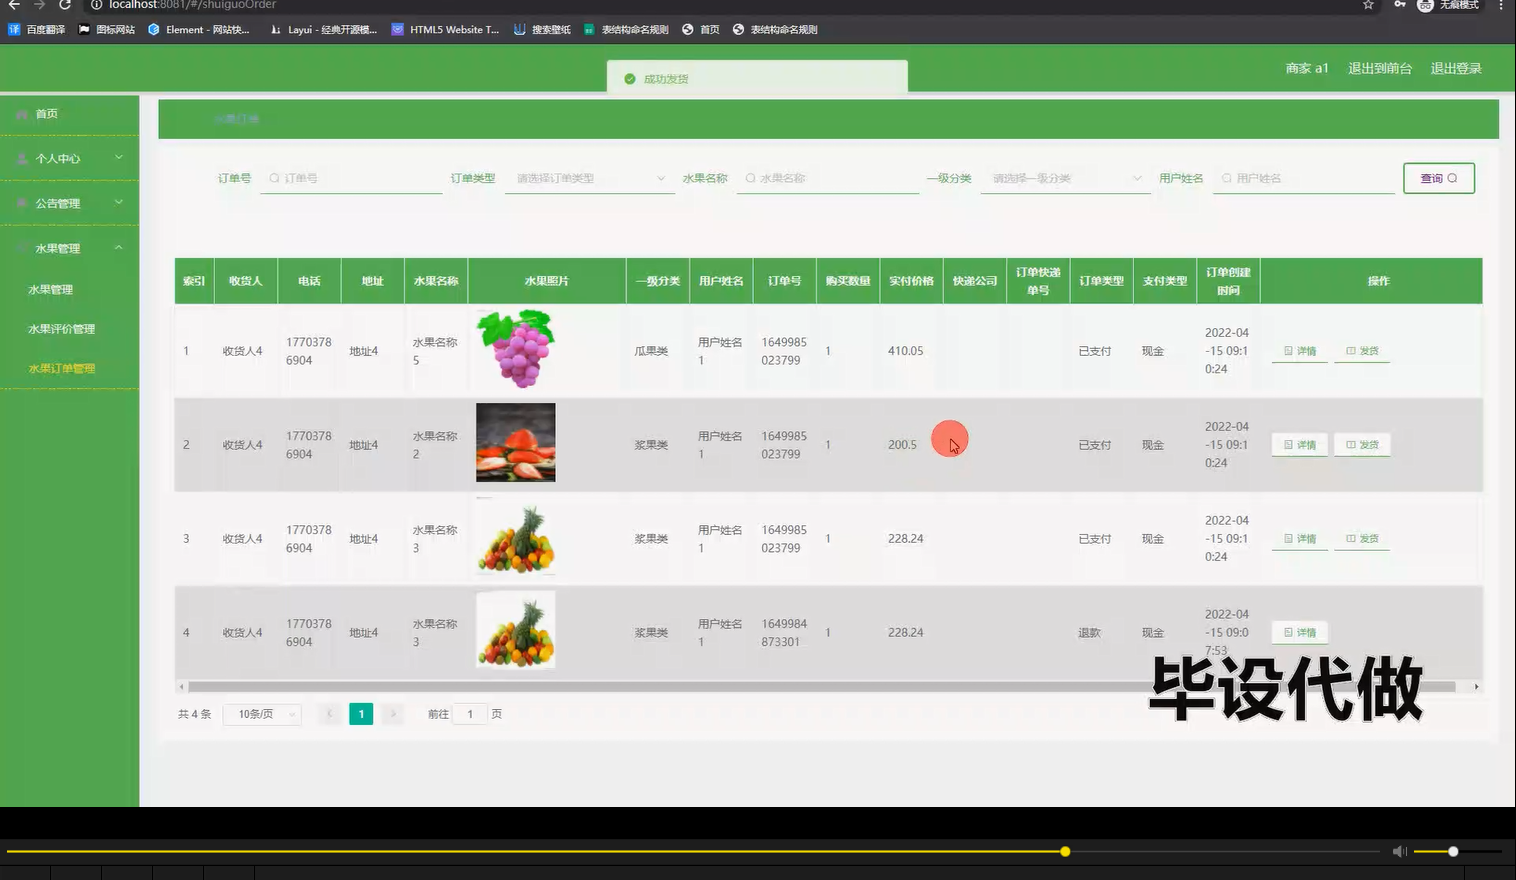Viewport: 1516px width, 880px height.
Task: Click 发货 for order row 1
Action: pos(1362,351)
